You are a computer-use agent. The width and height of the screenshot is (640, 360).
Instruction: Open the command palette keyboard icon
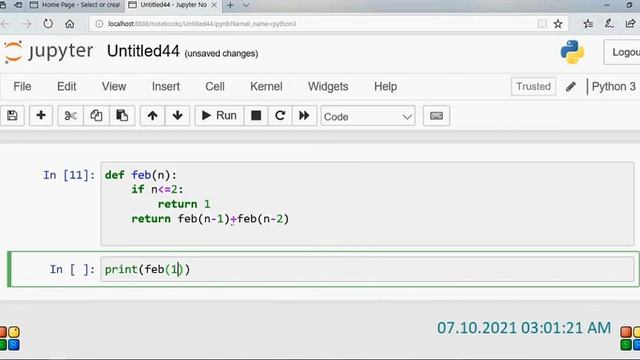click(x=436, y=116)
